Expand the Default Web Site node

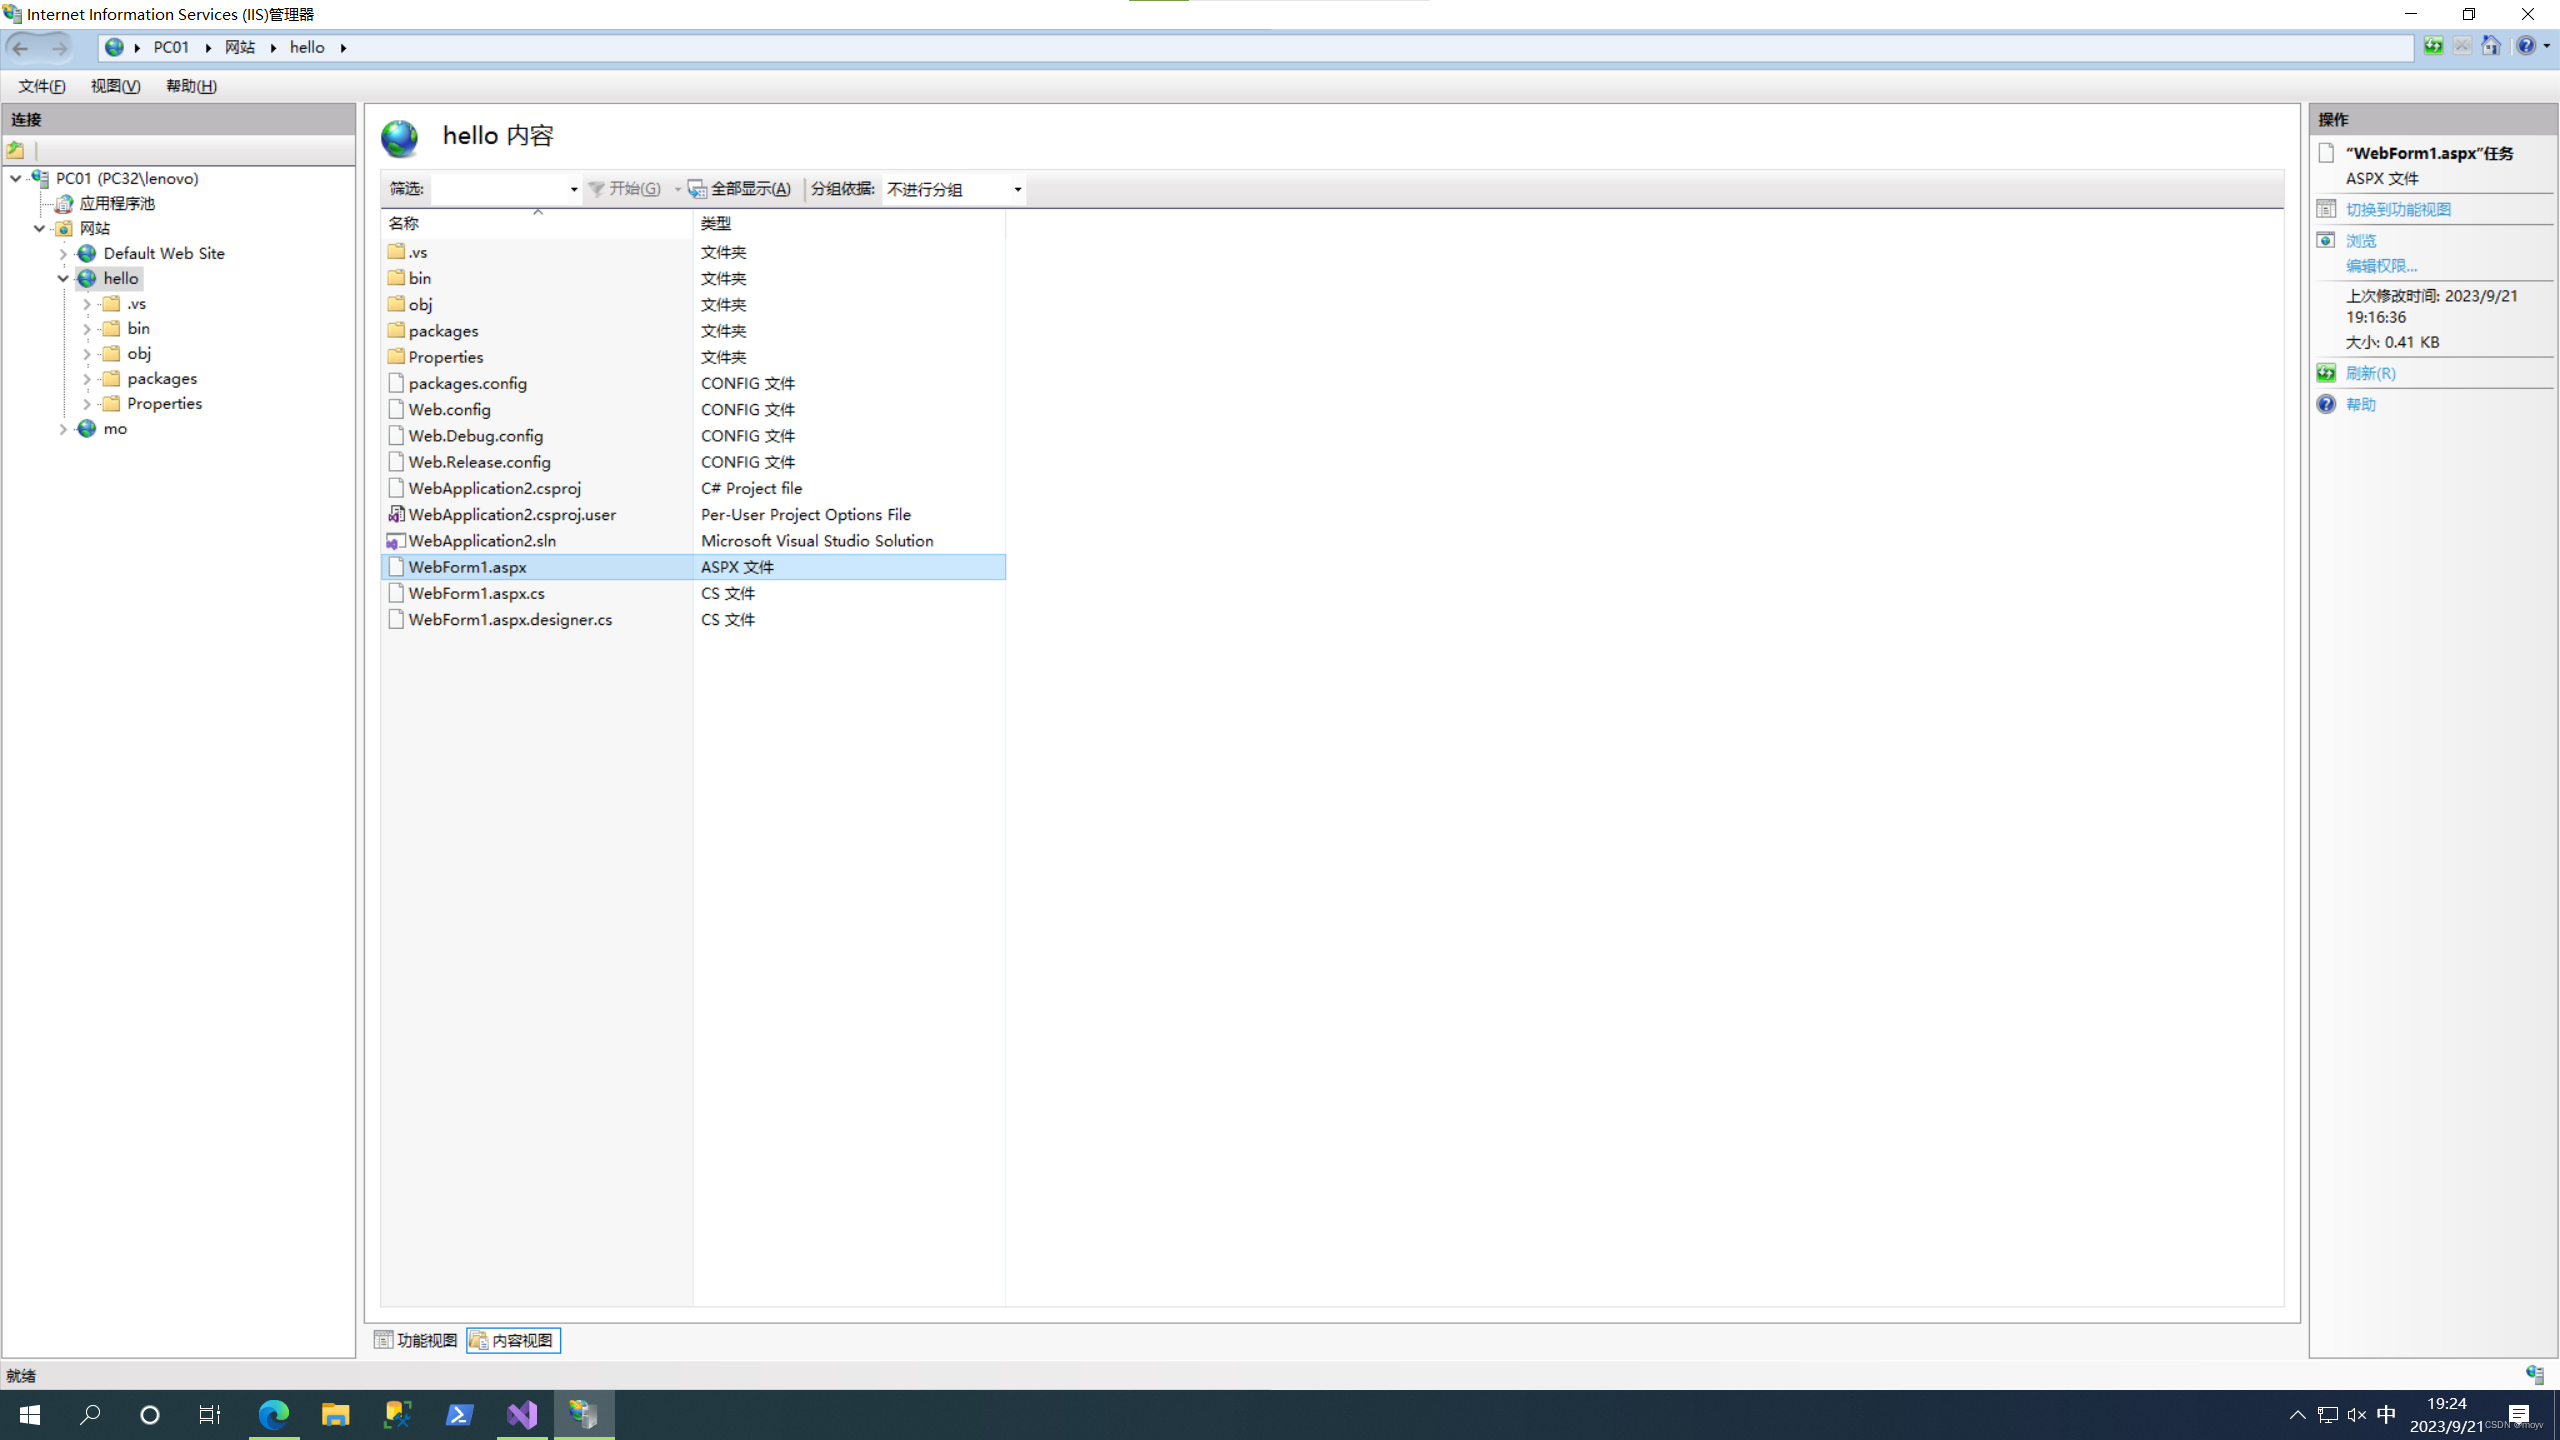pyautogui.click(x=63, y=254)
